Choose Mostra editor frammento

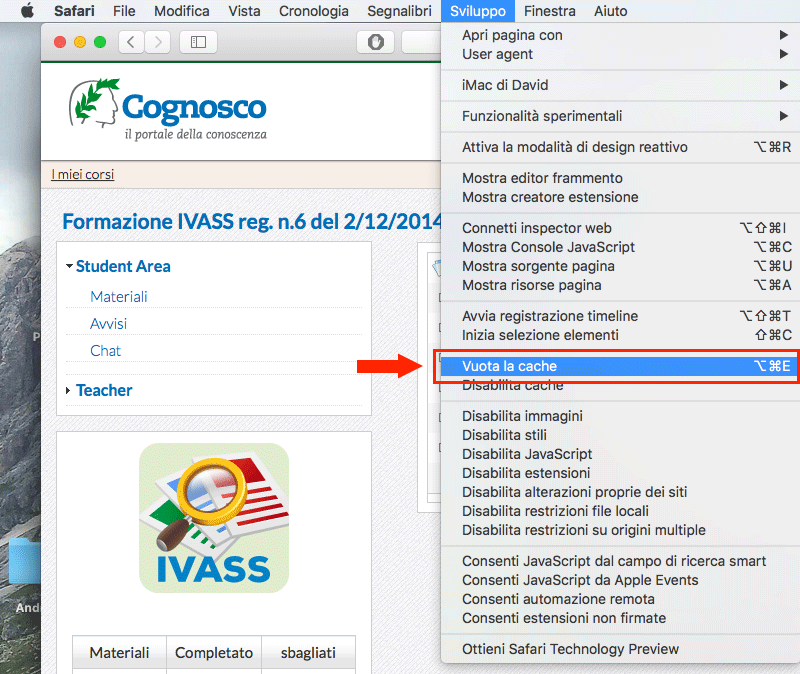(x=620, y=178)
